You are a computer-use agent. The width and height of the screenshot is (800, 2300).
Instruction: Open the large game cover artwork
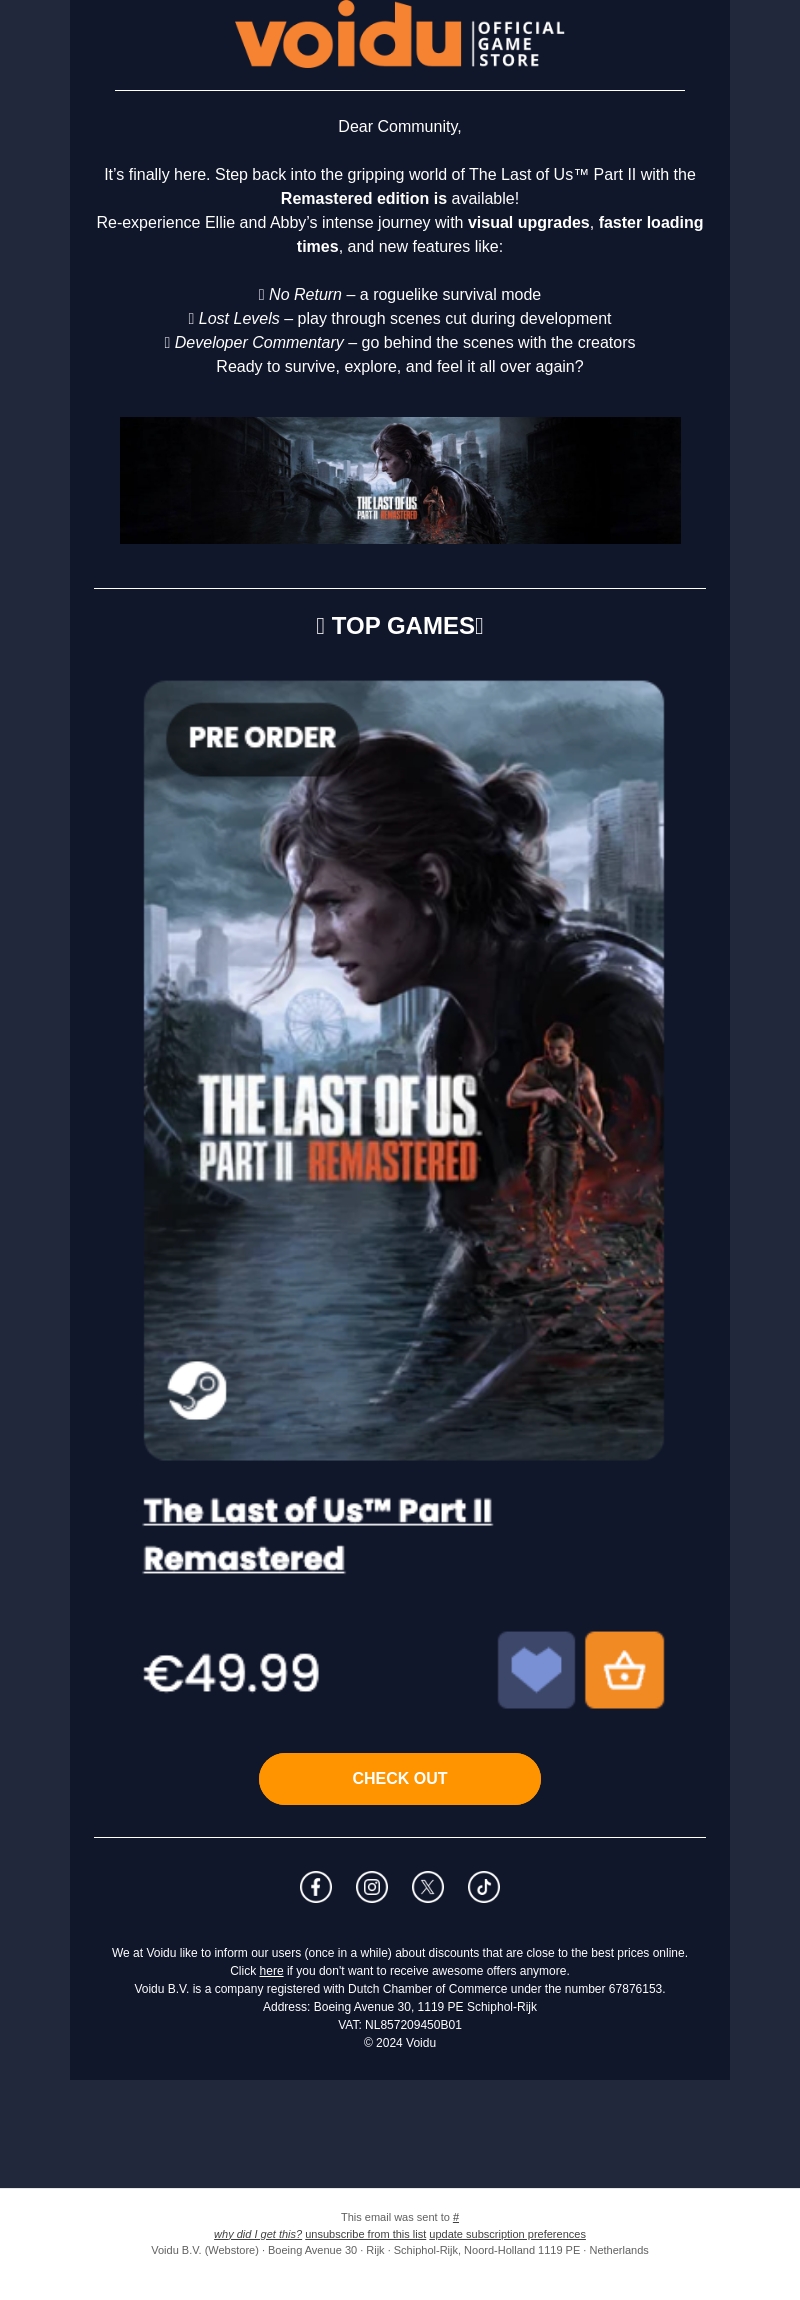click(404, 1070)
